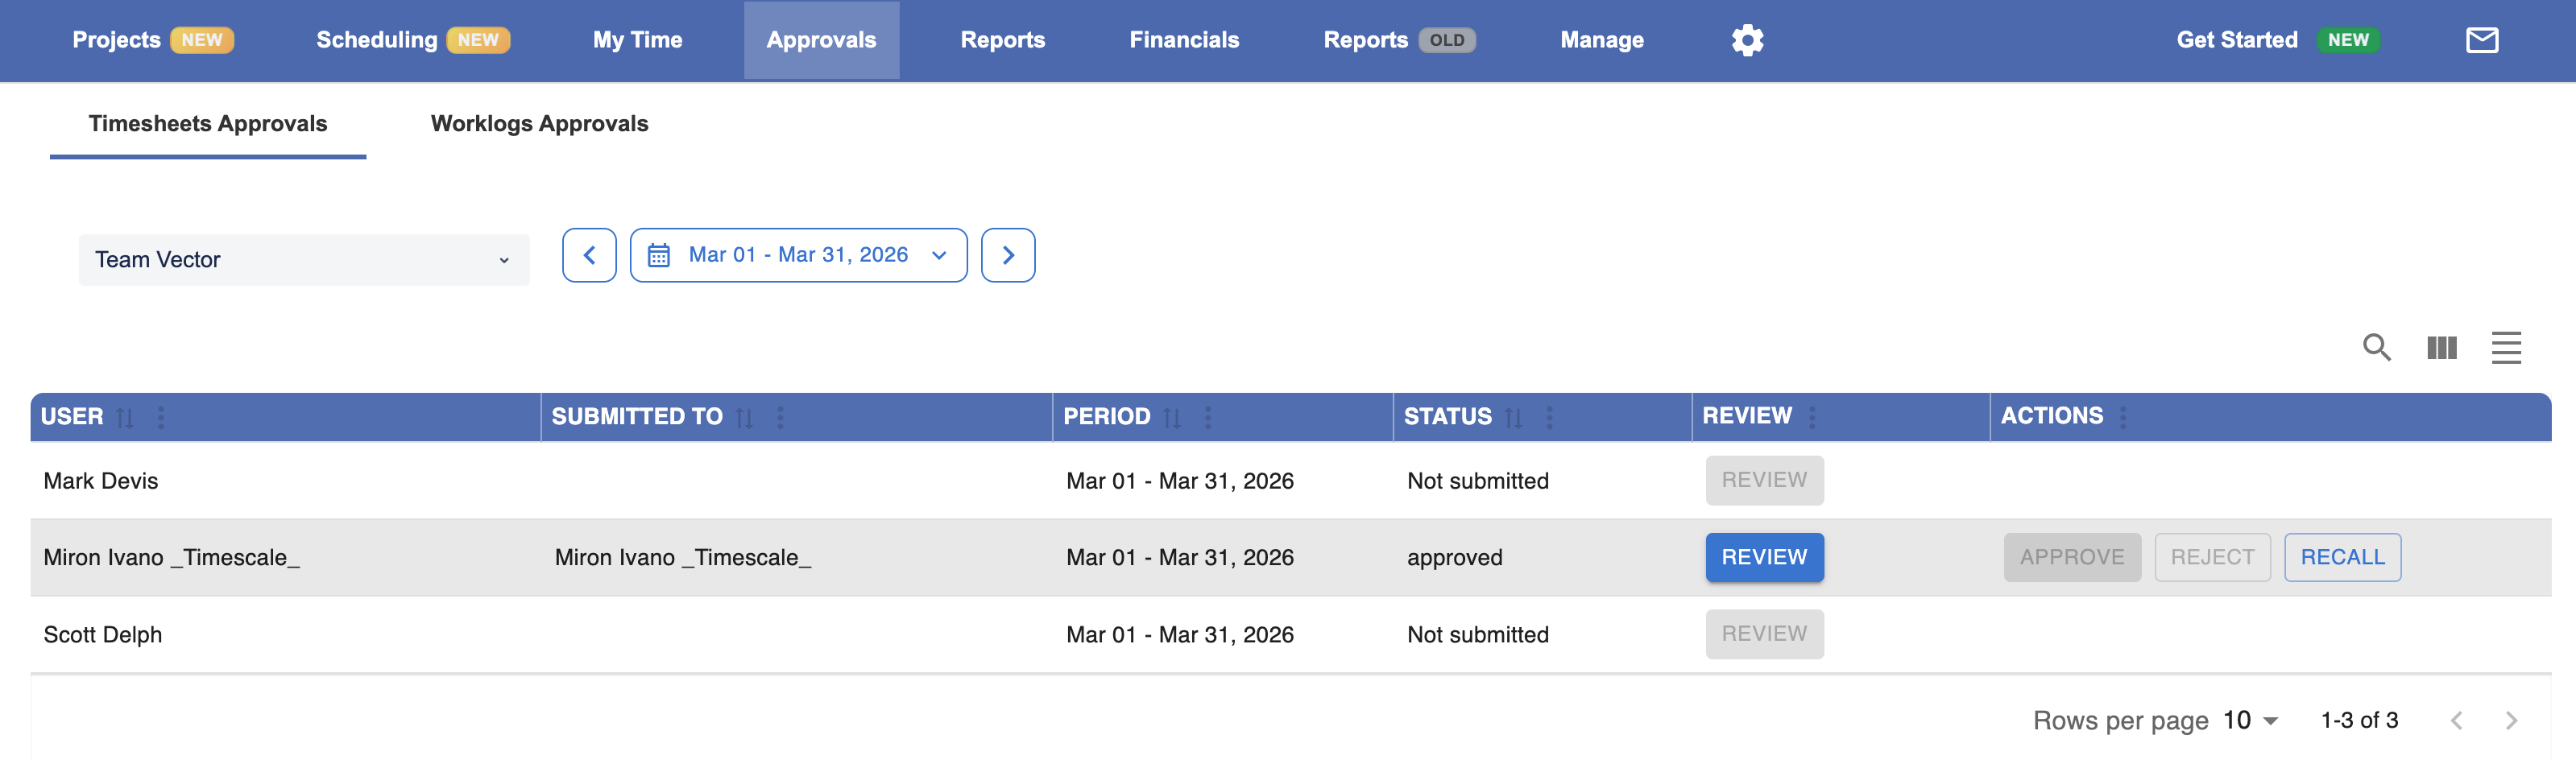The height and width of the screenshot is (768, 2576).
Task: Go to next table page
Action: [2511, 720]
